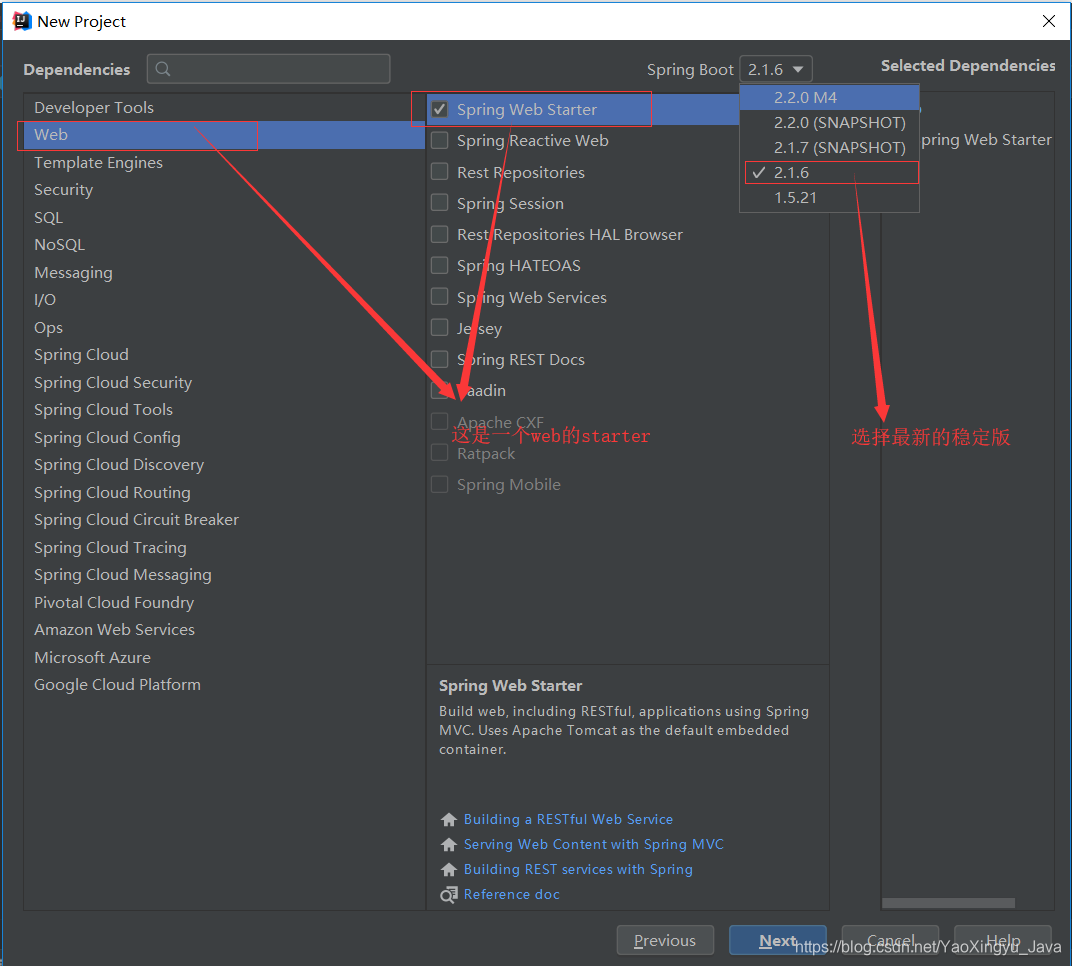Check the Spring REST Docs box
The height and width of the screenshot is (966, 1072).
(x=440, y=360)
